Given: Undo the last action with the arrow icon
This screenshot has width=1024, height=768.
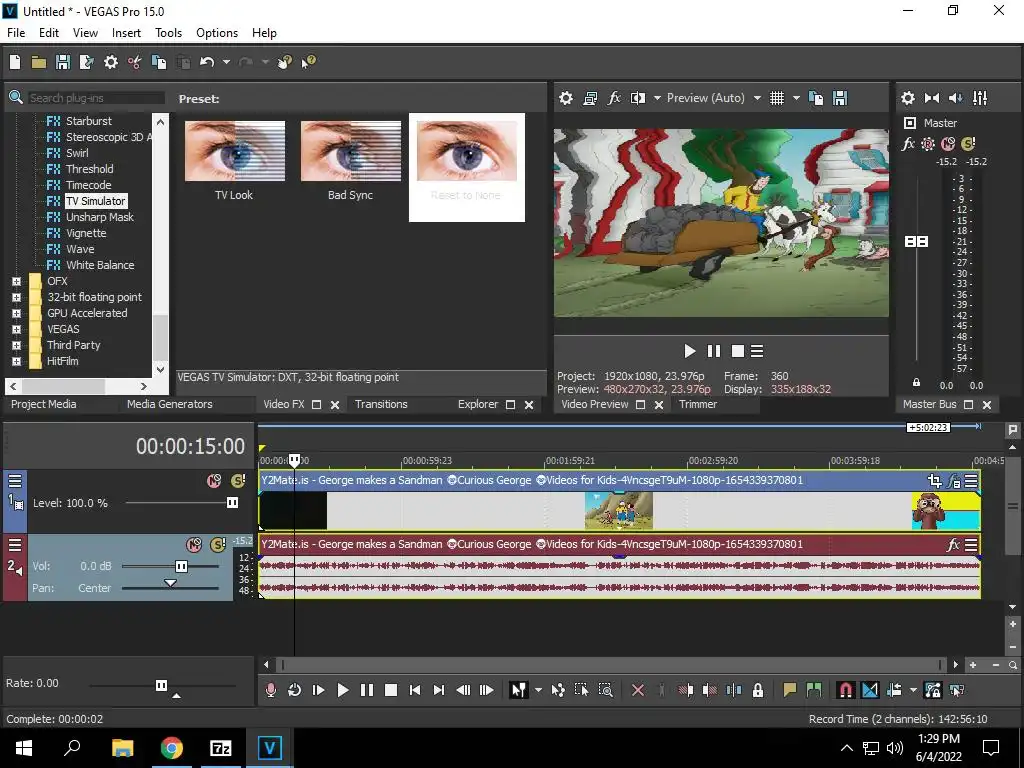Looking at the screenshot, I should pyautogui.click(x=207, y=62).
